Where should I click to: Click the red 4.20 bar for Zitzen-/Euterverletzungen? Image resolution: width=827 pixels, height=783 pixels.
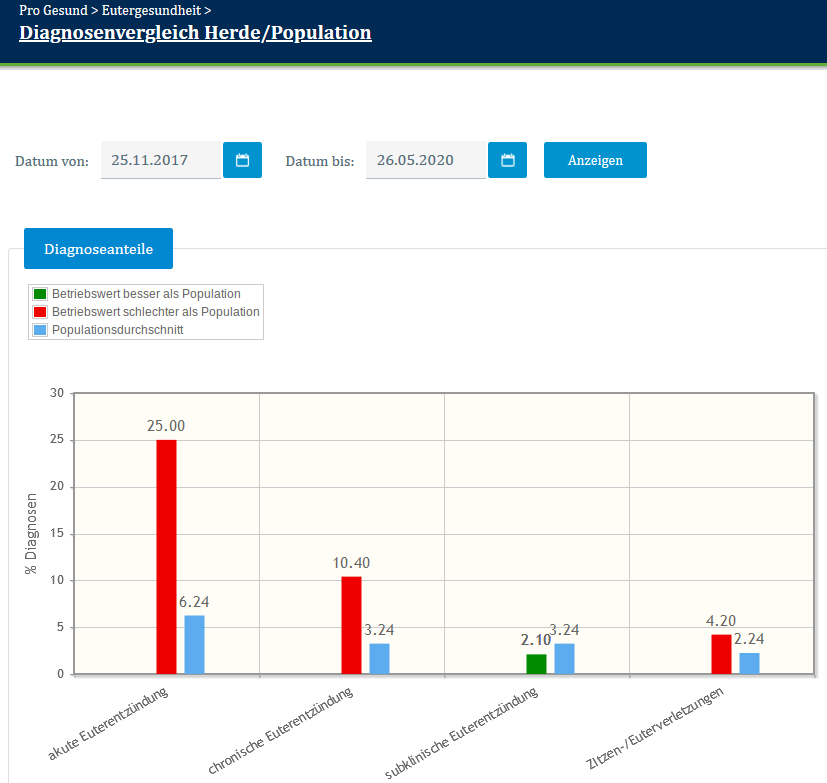point(721,654)
